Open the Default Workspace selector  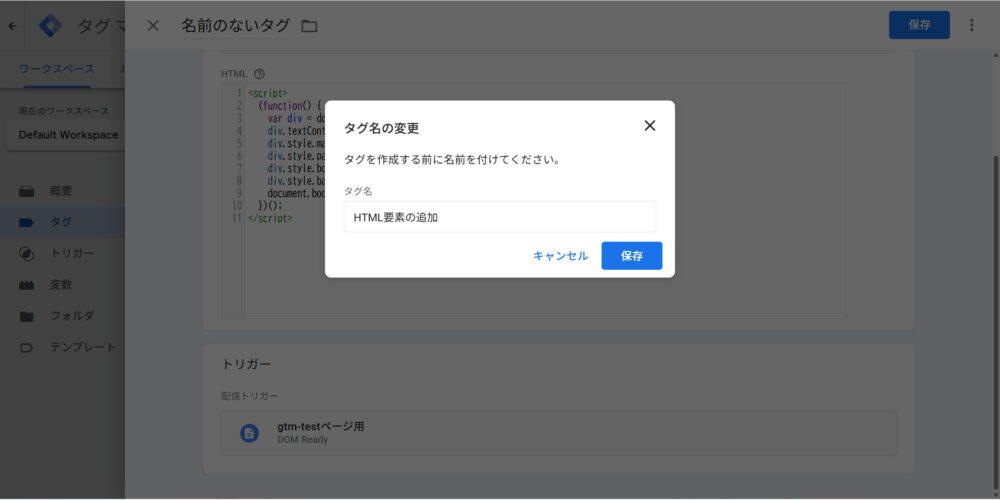coord(68,135)
